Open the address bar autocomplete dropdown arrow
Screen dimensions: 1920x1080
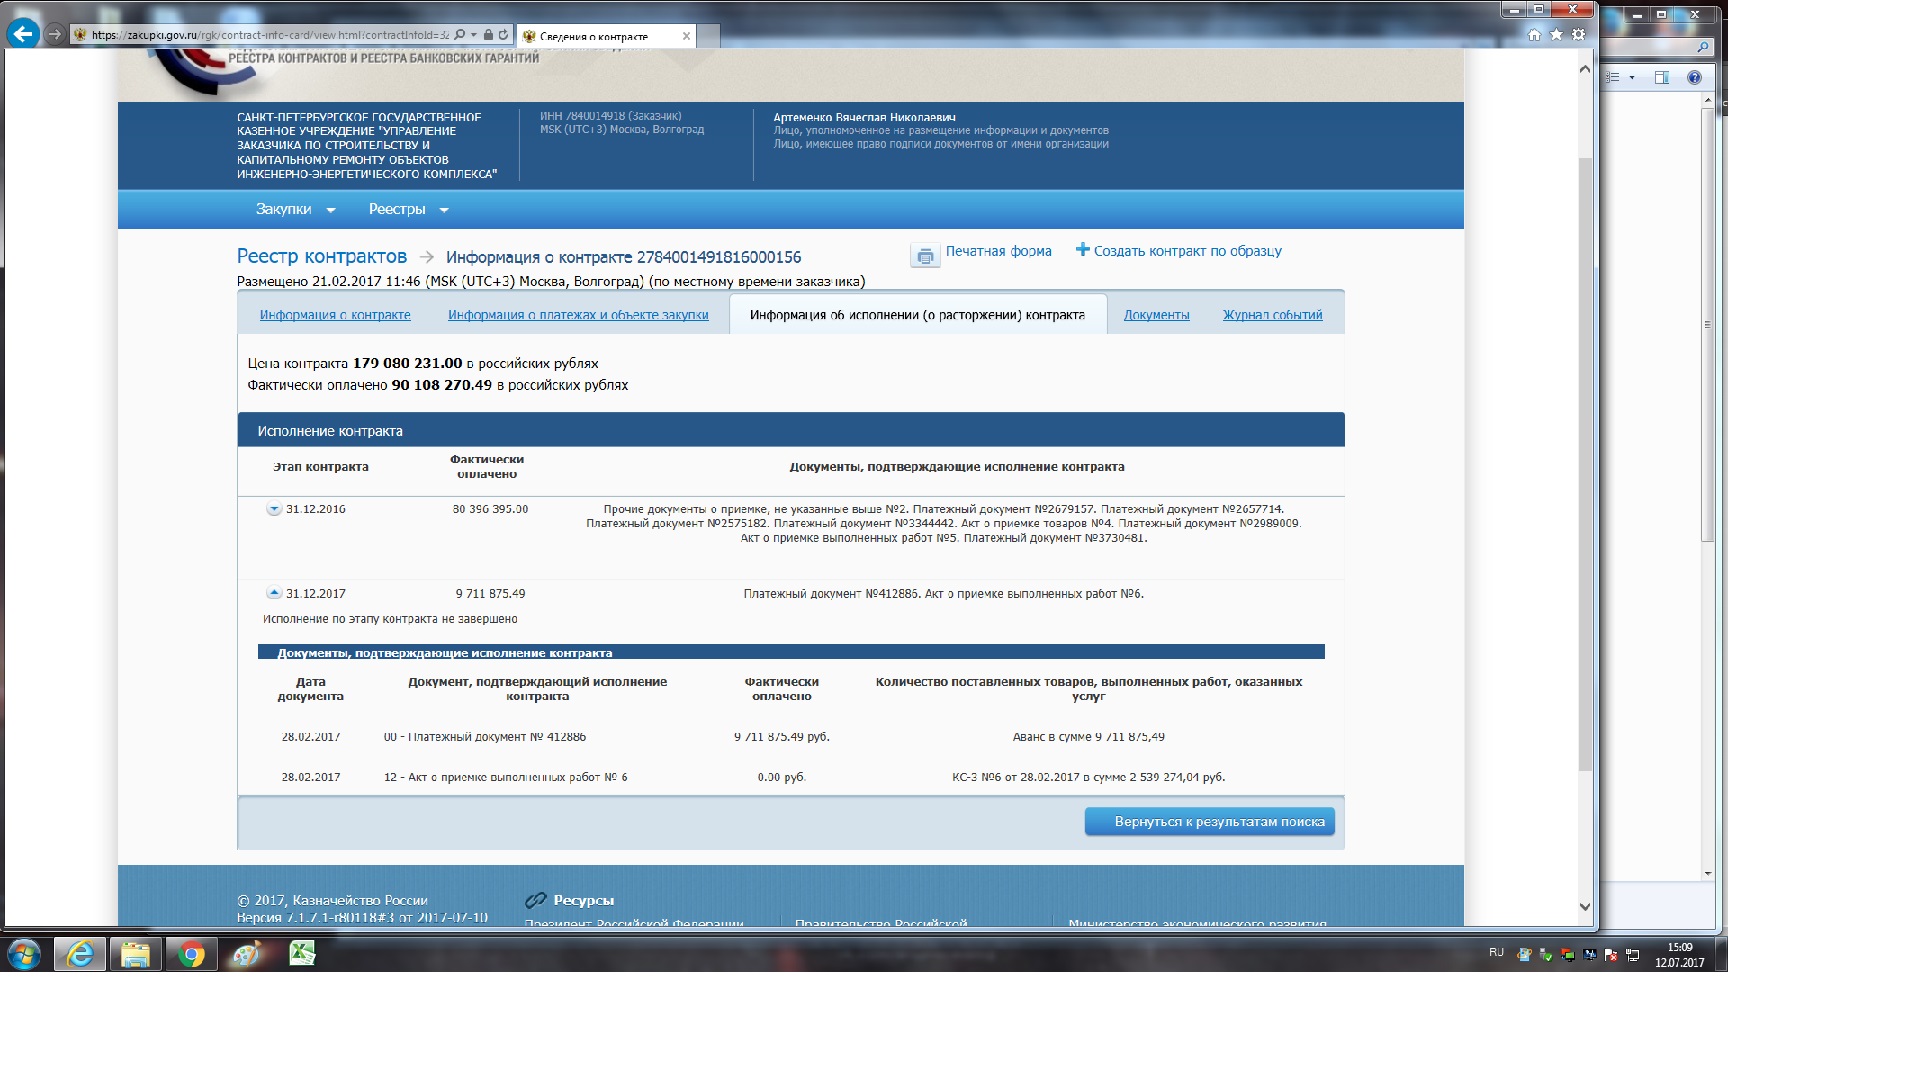(x=473, y=34)
